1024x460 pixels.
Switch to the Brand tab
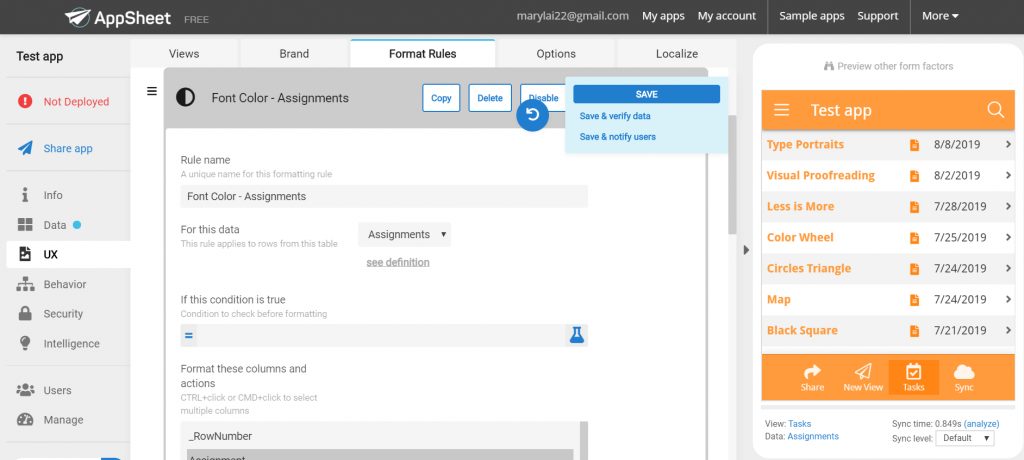tap(294, 54)
